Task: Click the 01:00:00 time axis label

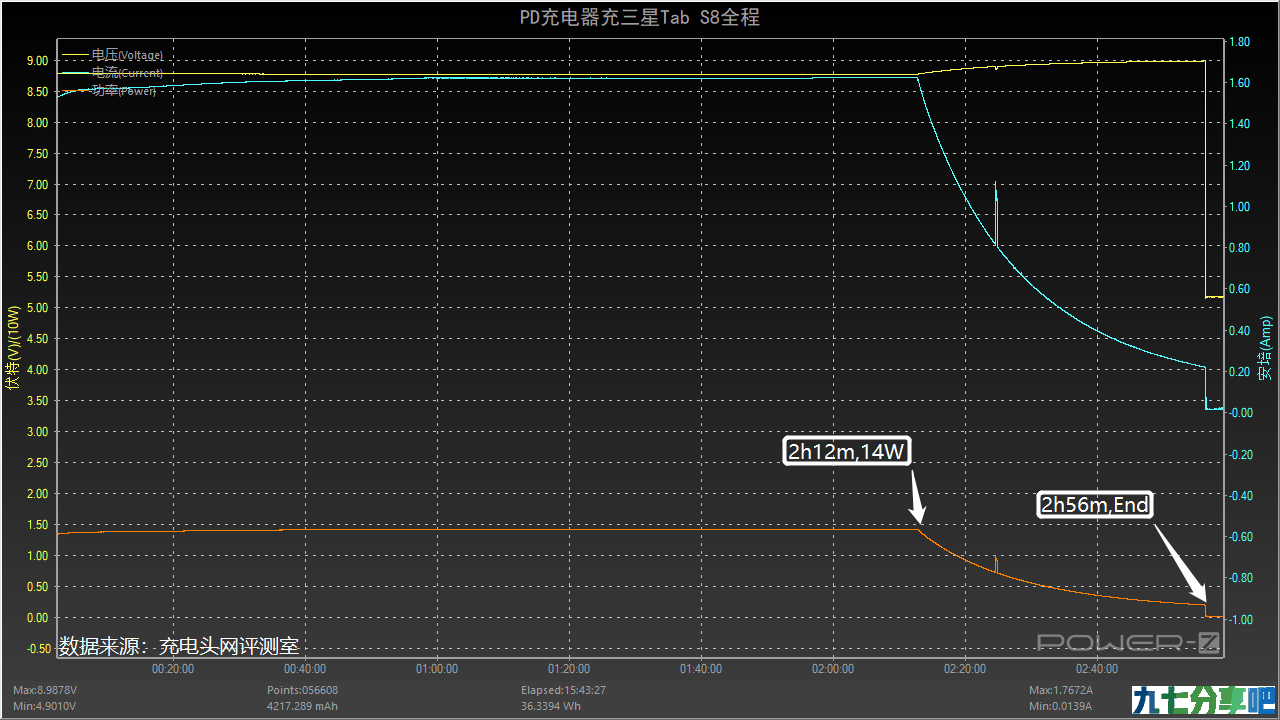Action: pyautogui.click(x=437, y=669)
